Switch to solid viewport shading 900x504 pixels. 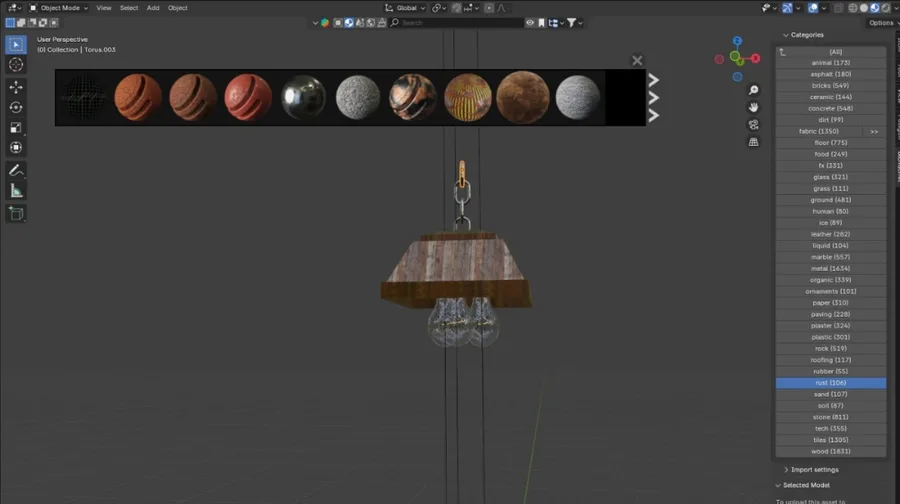click(864, 8)
